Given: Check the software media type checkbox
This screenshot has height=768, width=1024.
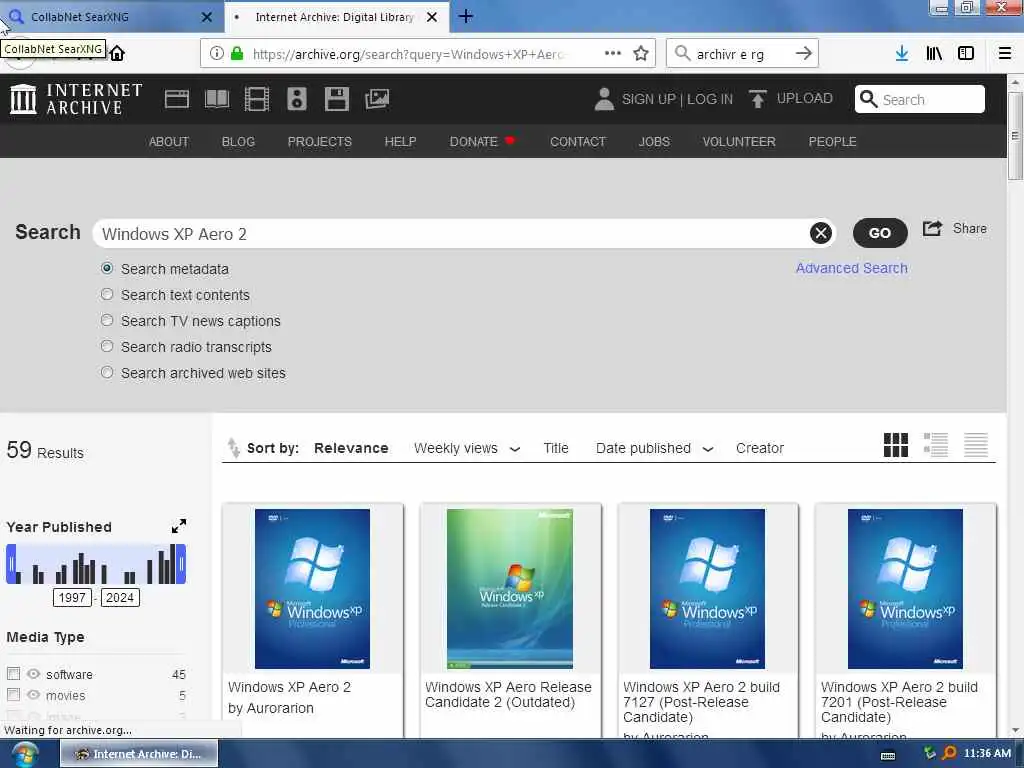Looking at the screenshot, I should (x=13, y=673).
